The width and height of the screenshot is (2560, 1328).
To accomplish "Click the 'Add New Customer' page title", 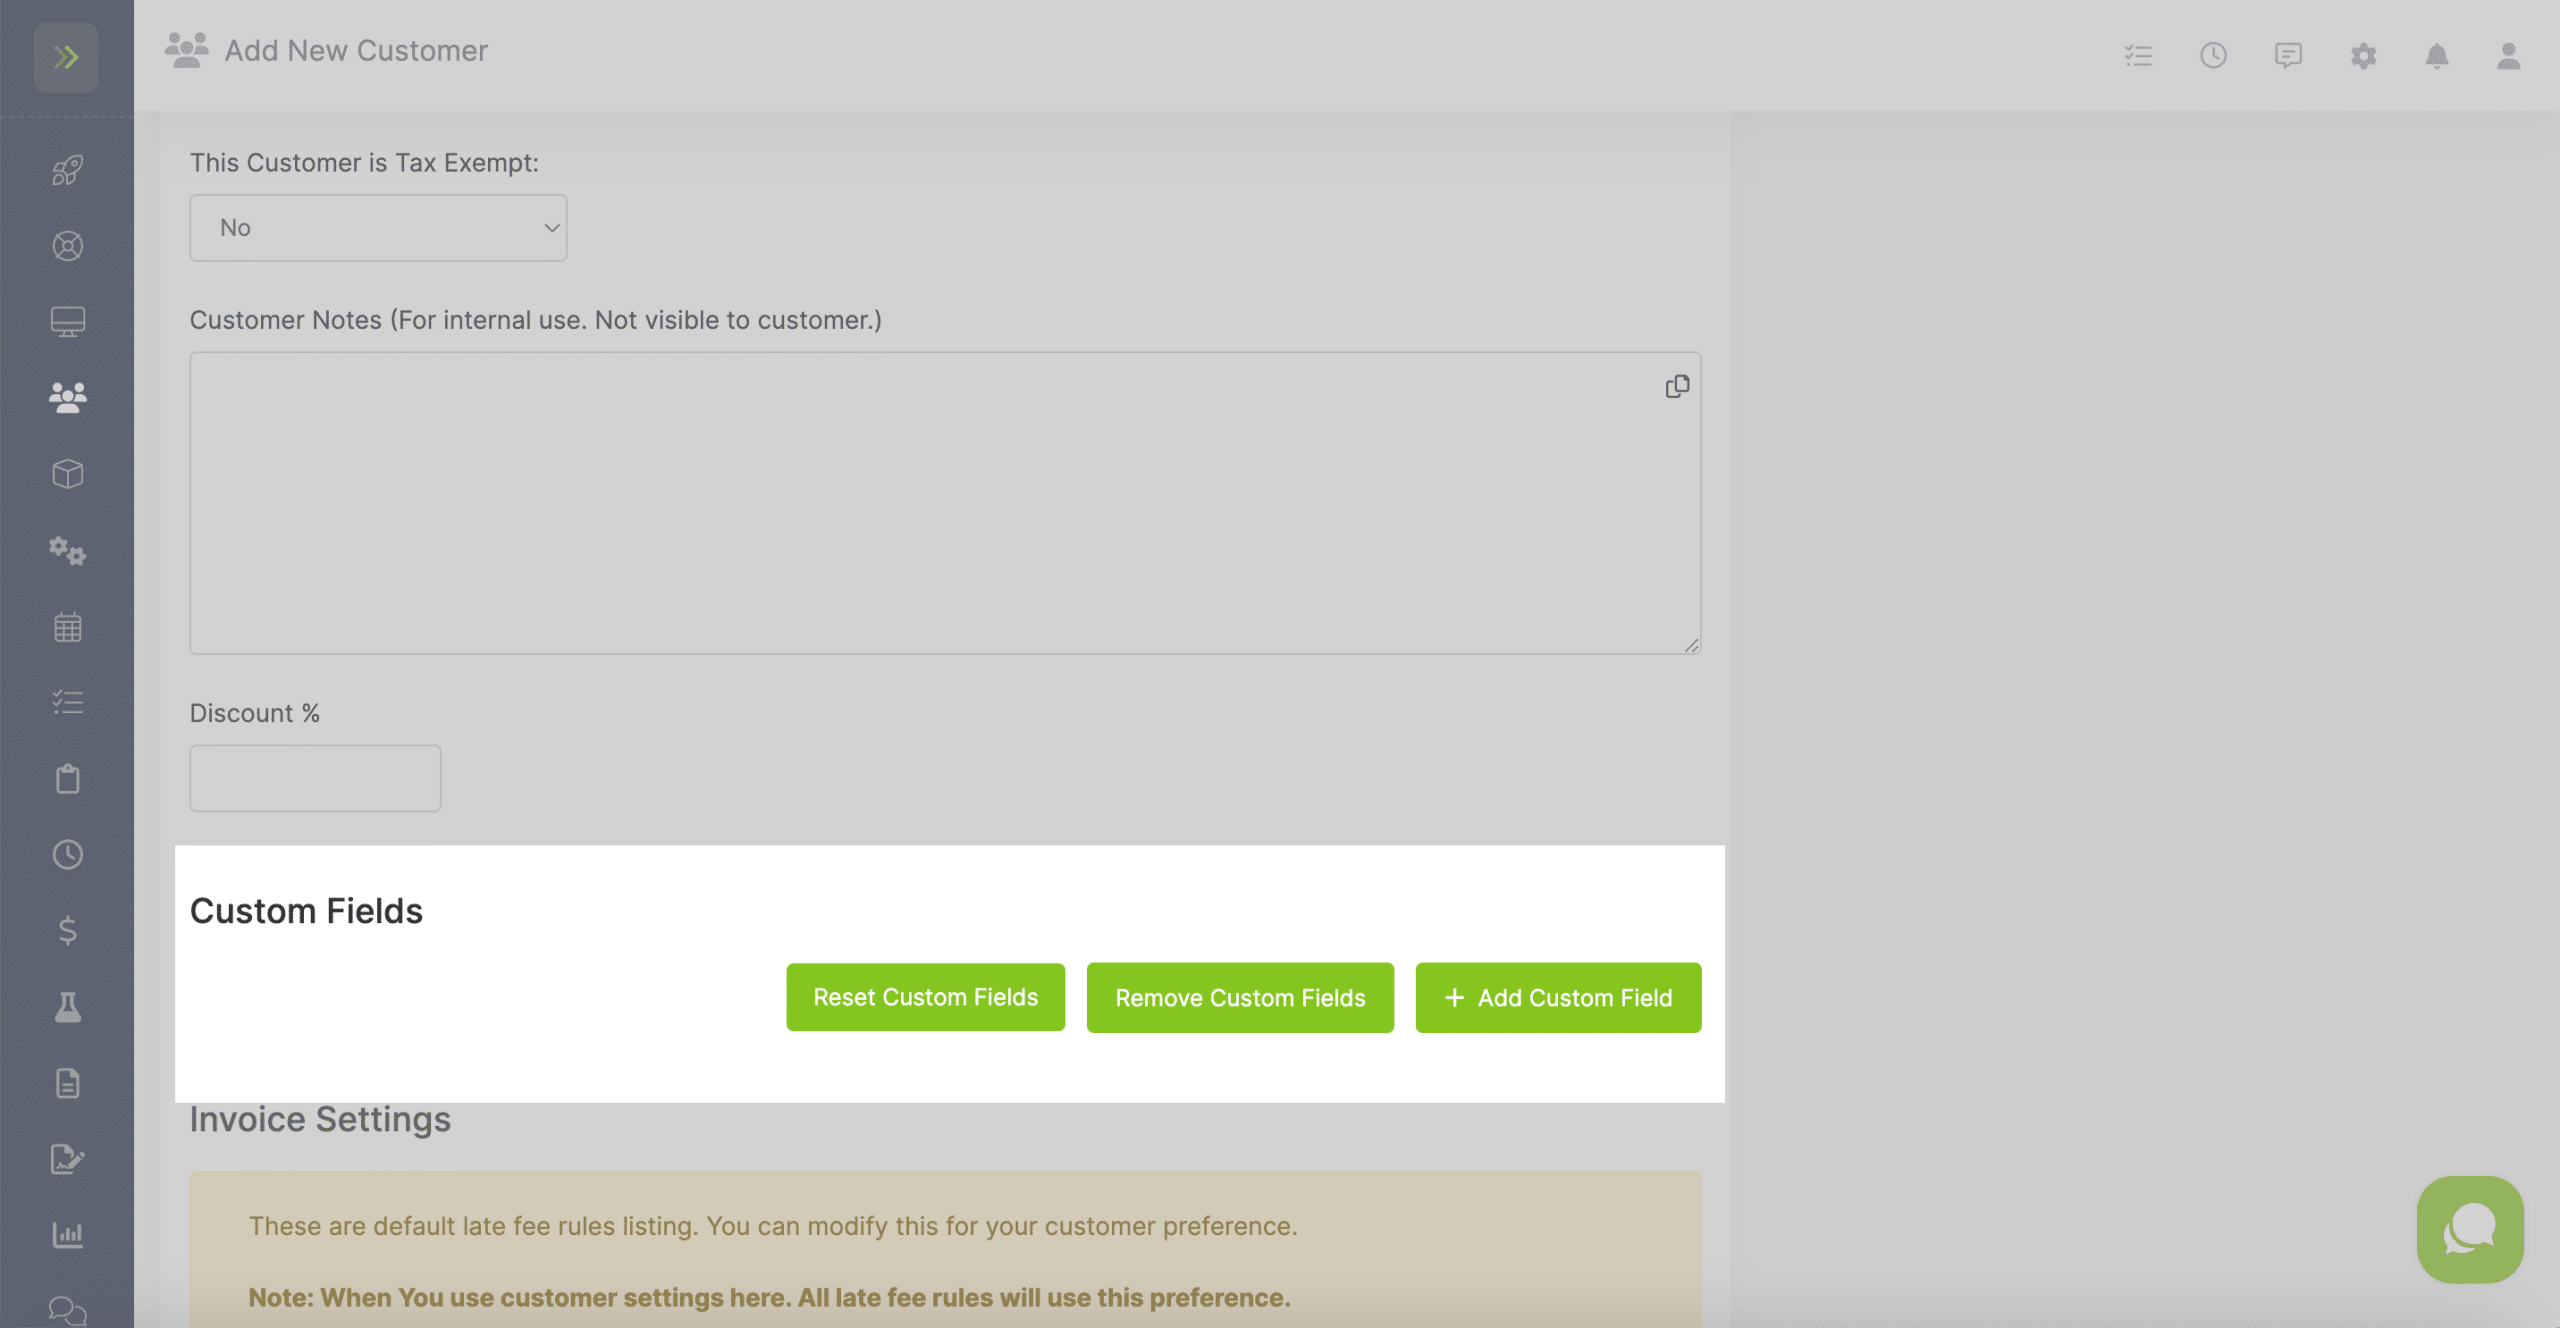I will pos(356,50).
